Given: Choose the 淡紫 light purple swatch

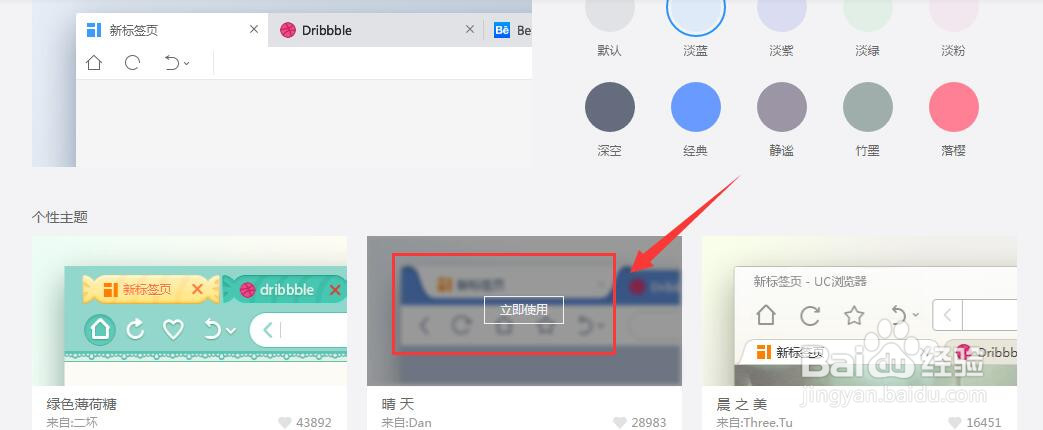Looking at the screenshot, I should [x=782, y=12].
